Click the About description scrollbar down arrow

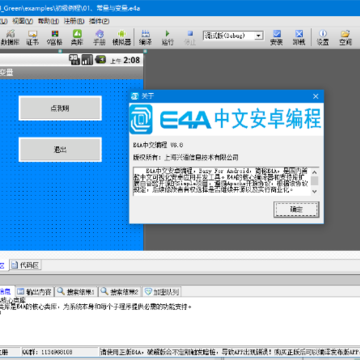314,191
